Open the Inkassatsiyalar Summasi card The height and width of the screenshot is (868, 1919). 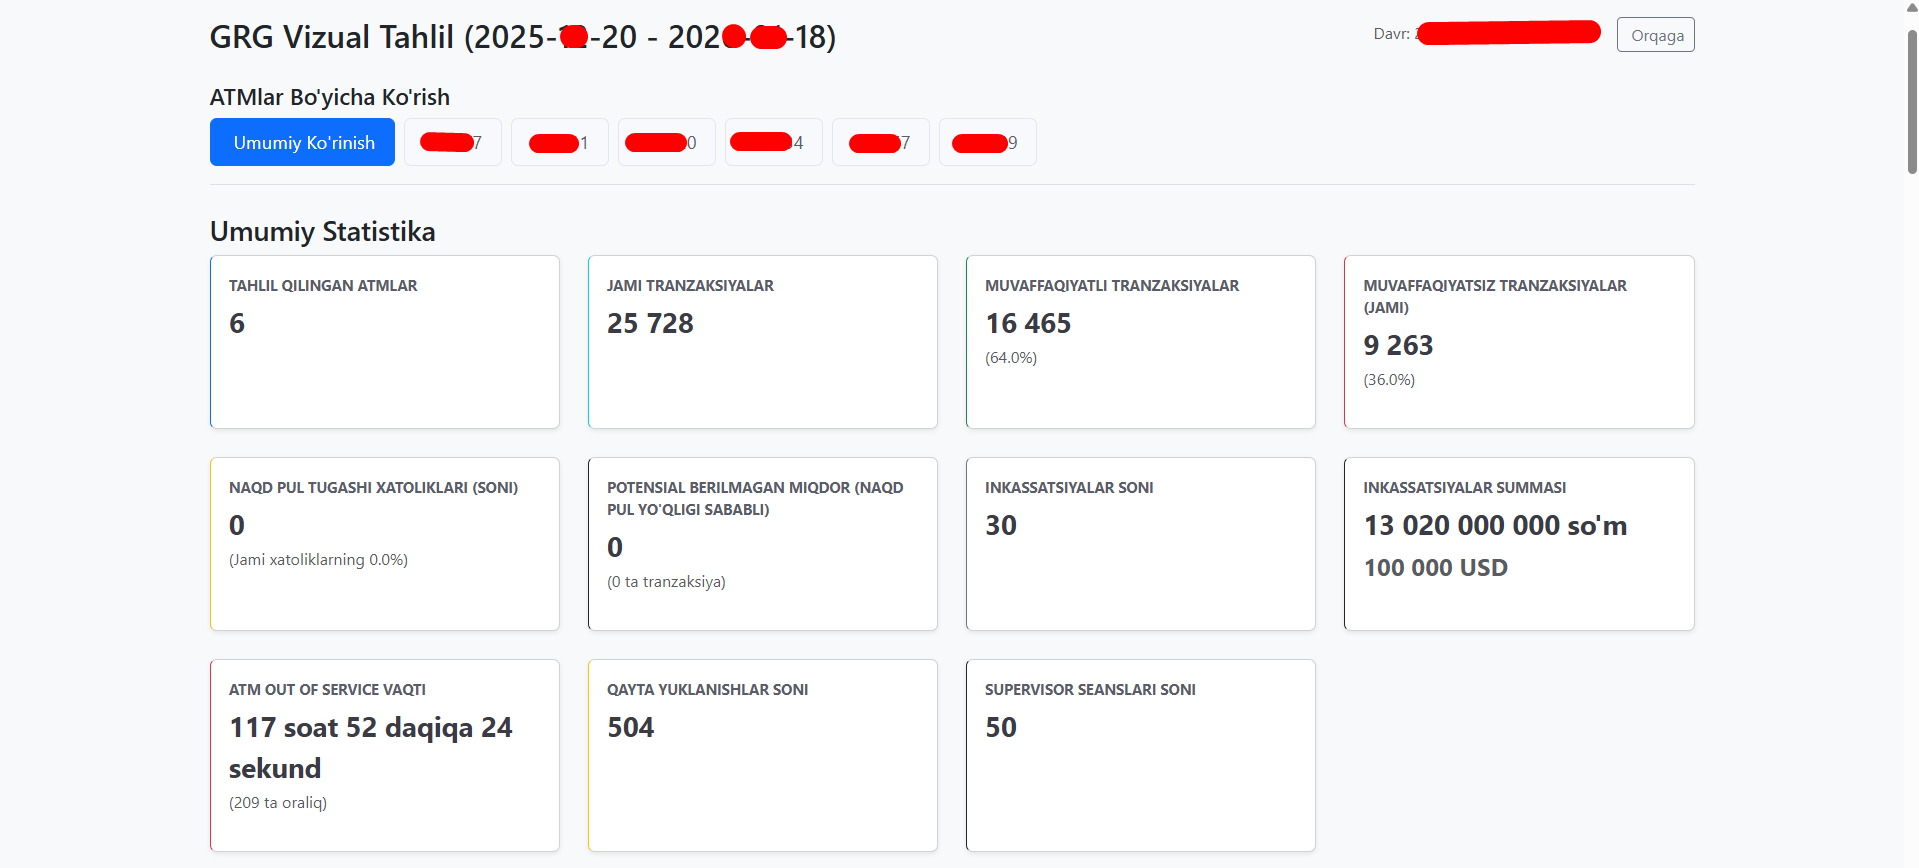[1518, 544]
